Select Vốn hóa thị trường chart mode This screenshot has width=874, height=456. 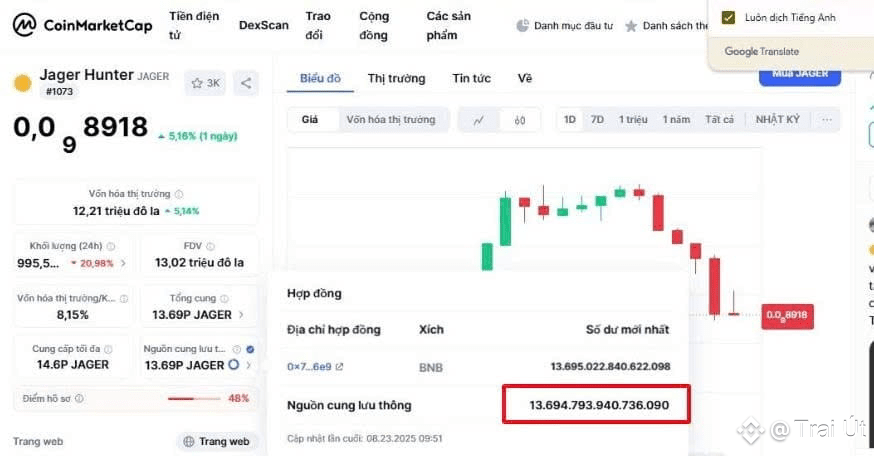tap(391, 119)
